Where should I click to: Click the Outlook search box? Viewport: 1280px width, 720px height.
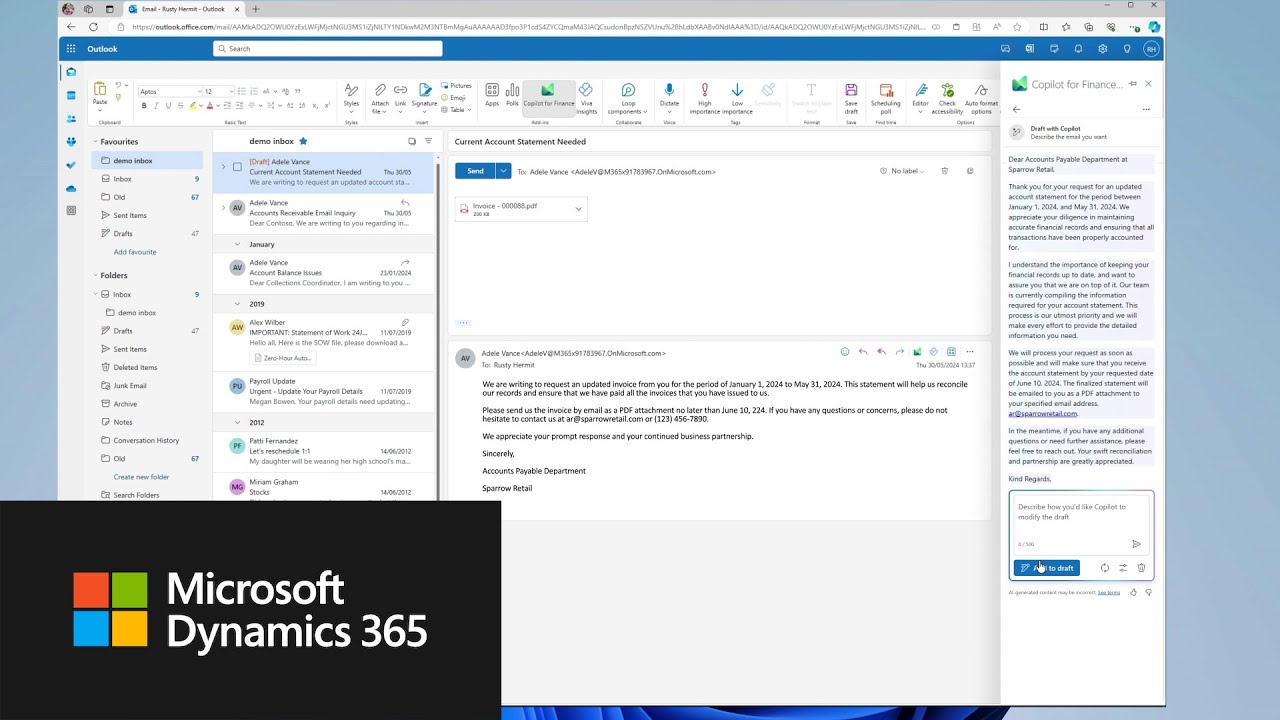coord(328,48)
